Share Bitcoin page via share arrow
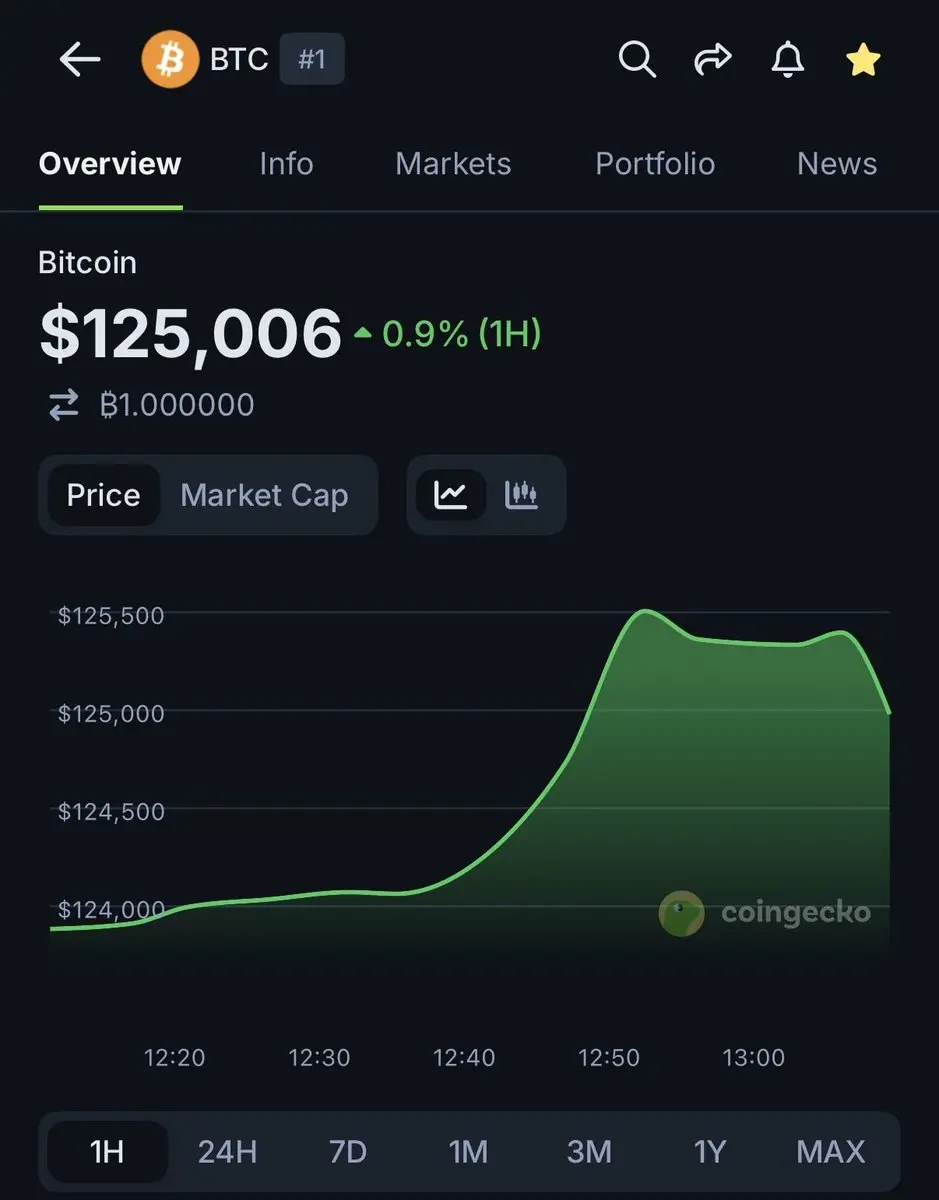 coord(712,60)
